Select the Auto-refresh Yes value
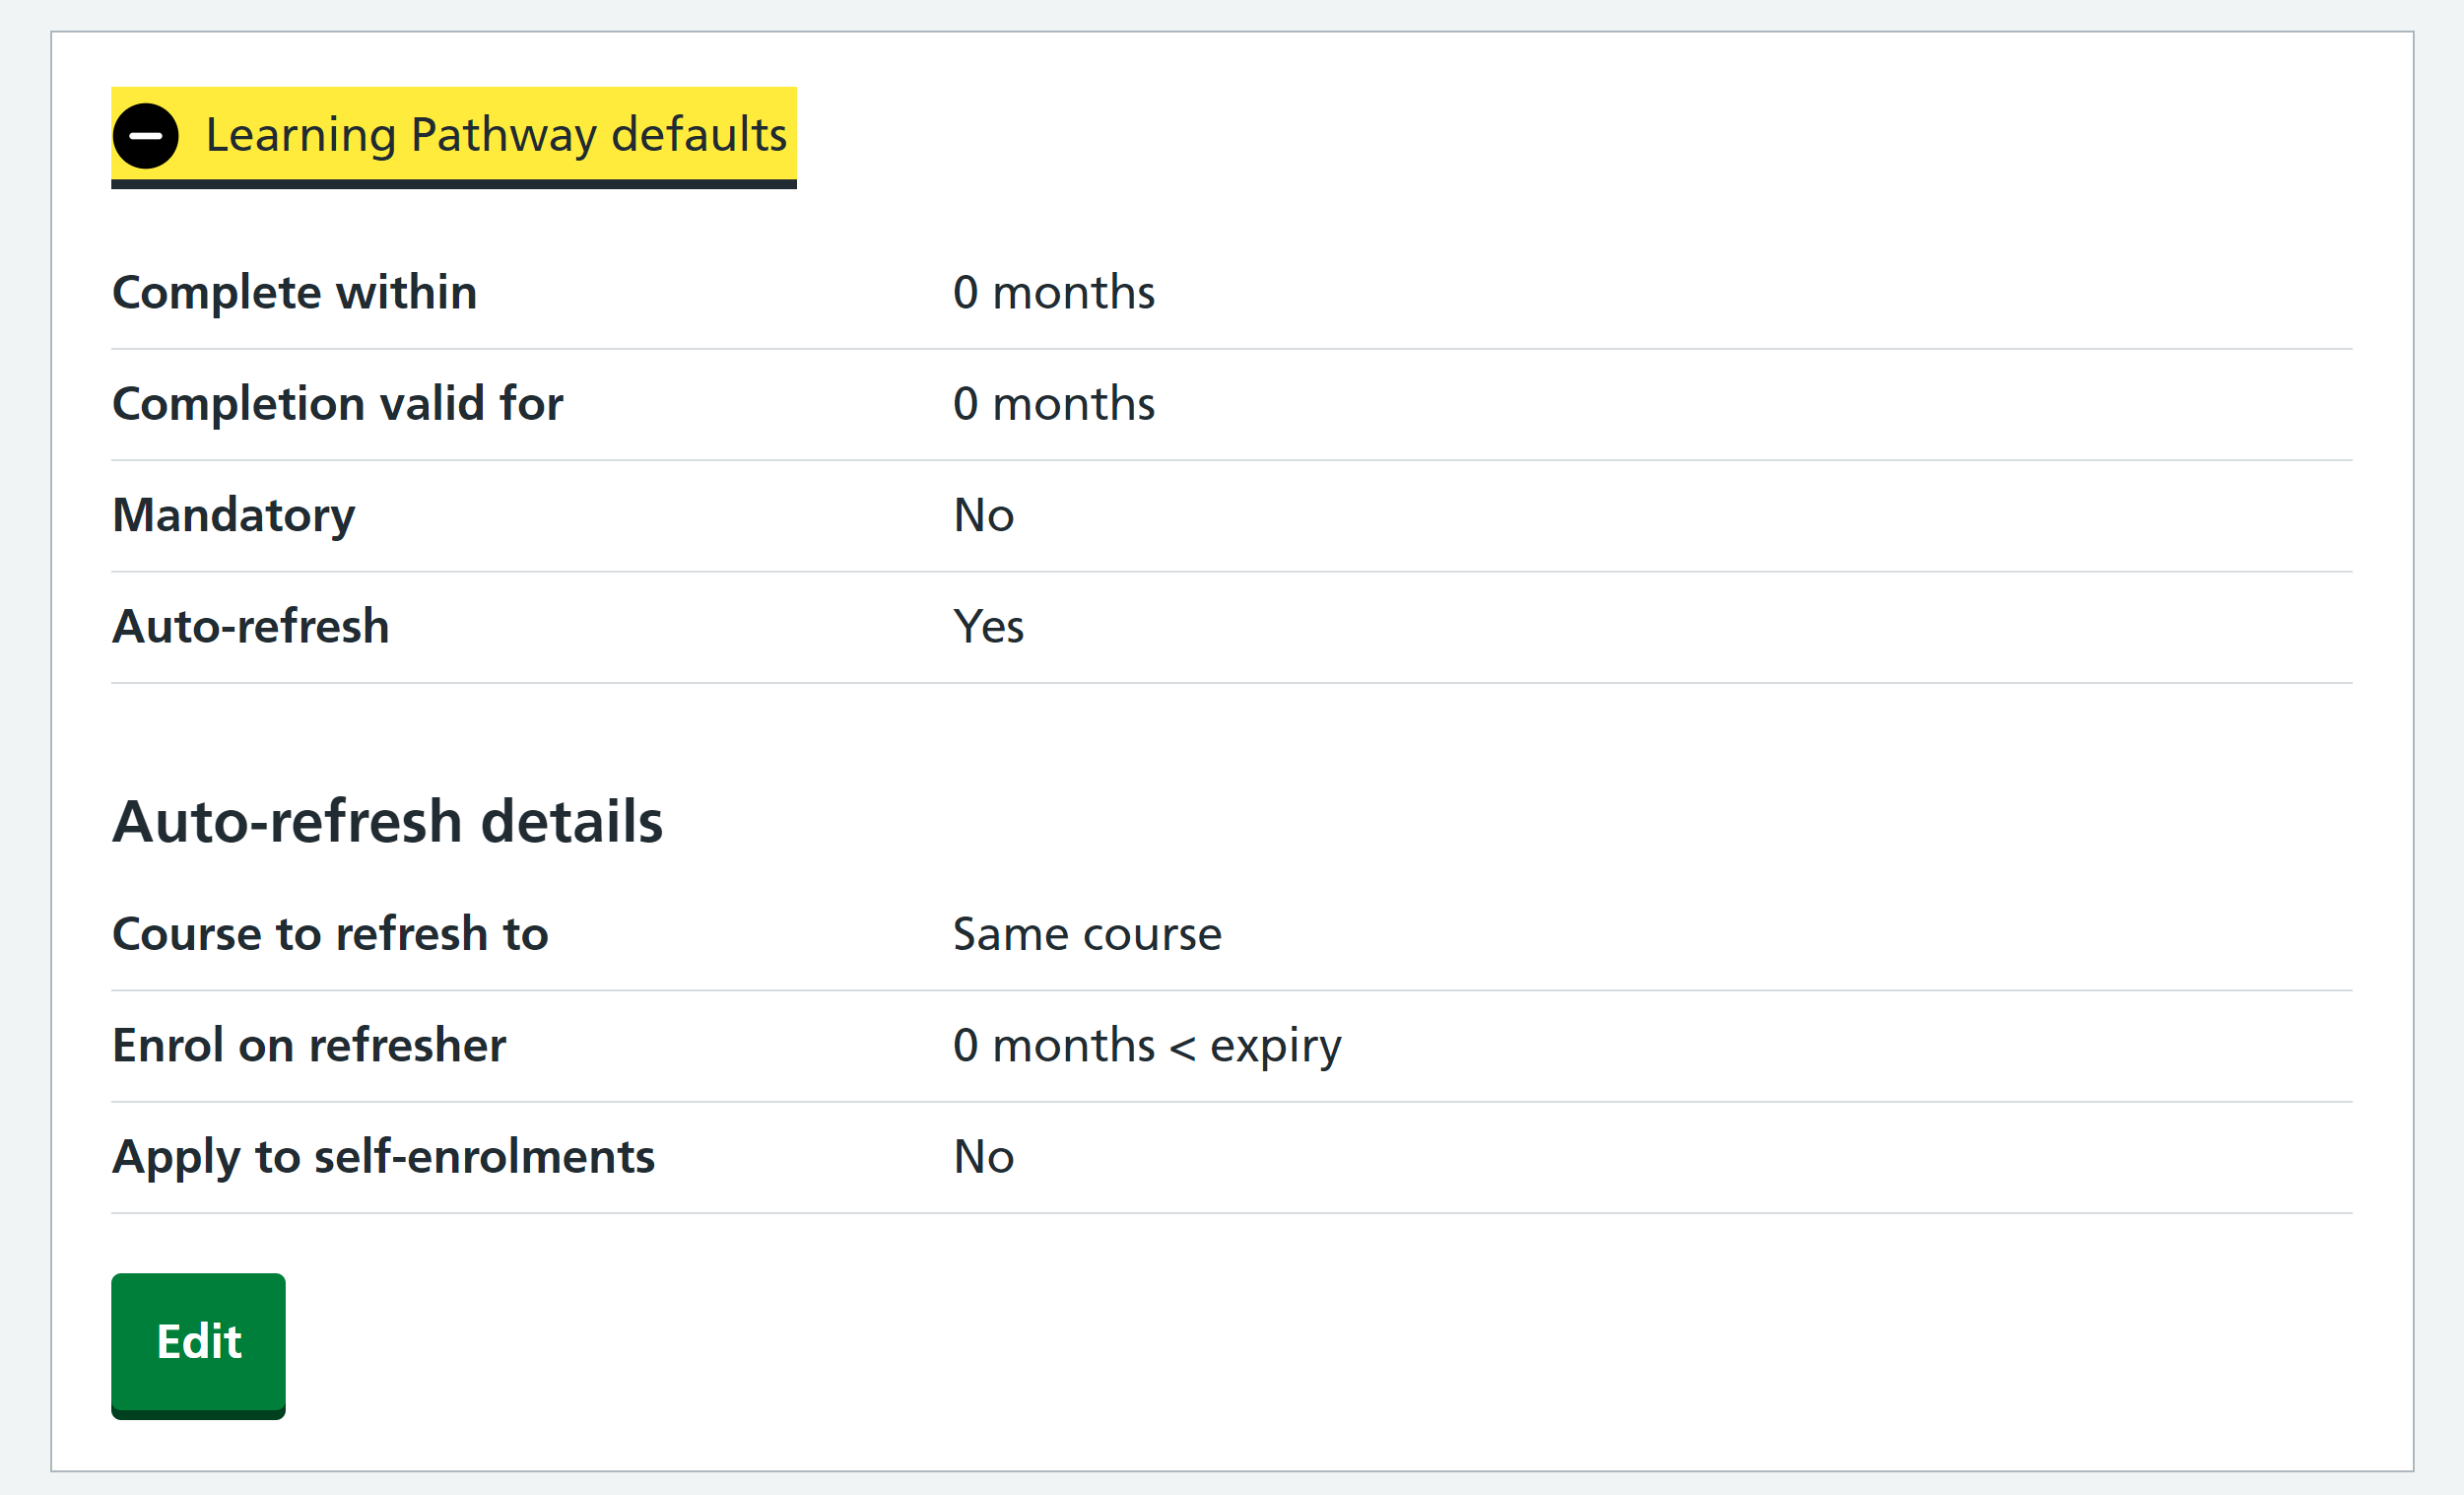 coord(987,627)
